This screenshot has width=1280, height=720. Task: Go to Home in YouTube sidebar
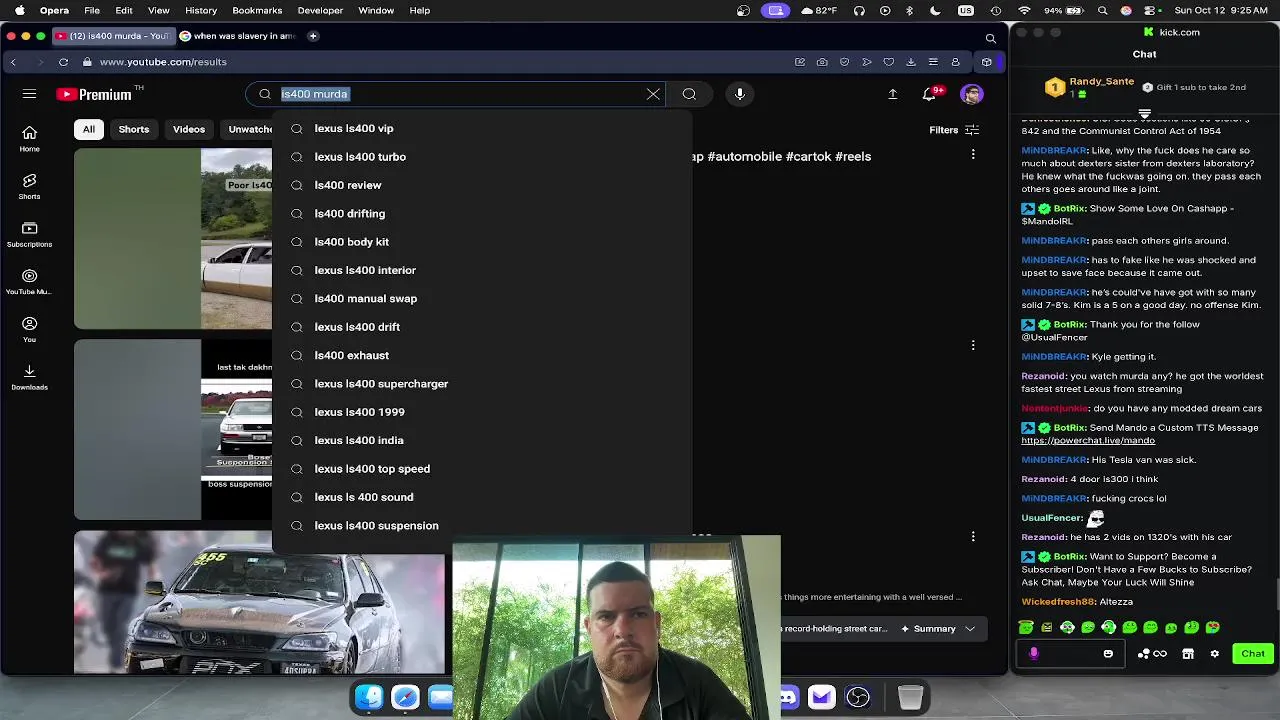pyautogui.click(x=29, y=139)
